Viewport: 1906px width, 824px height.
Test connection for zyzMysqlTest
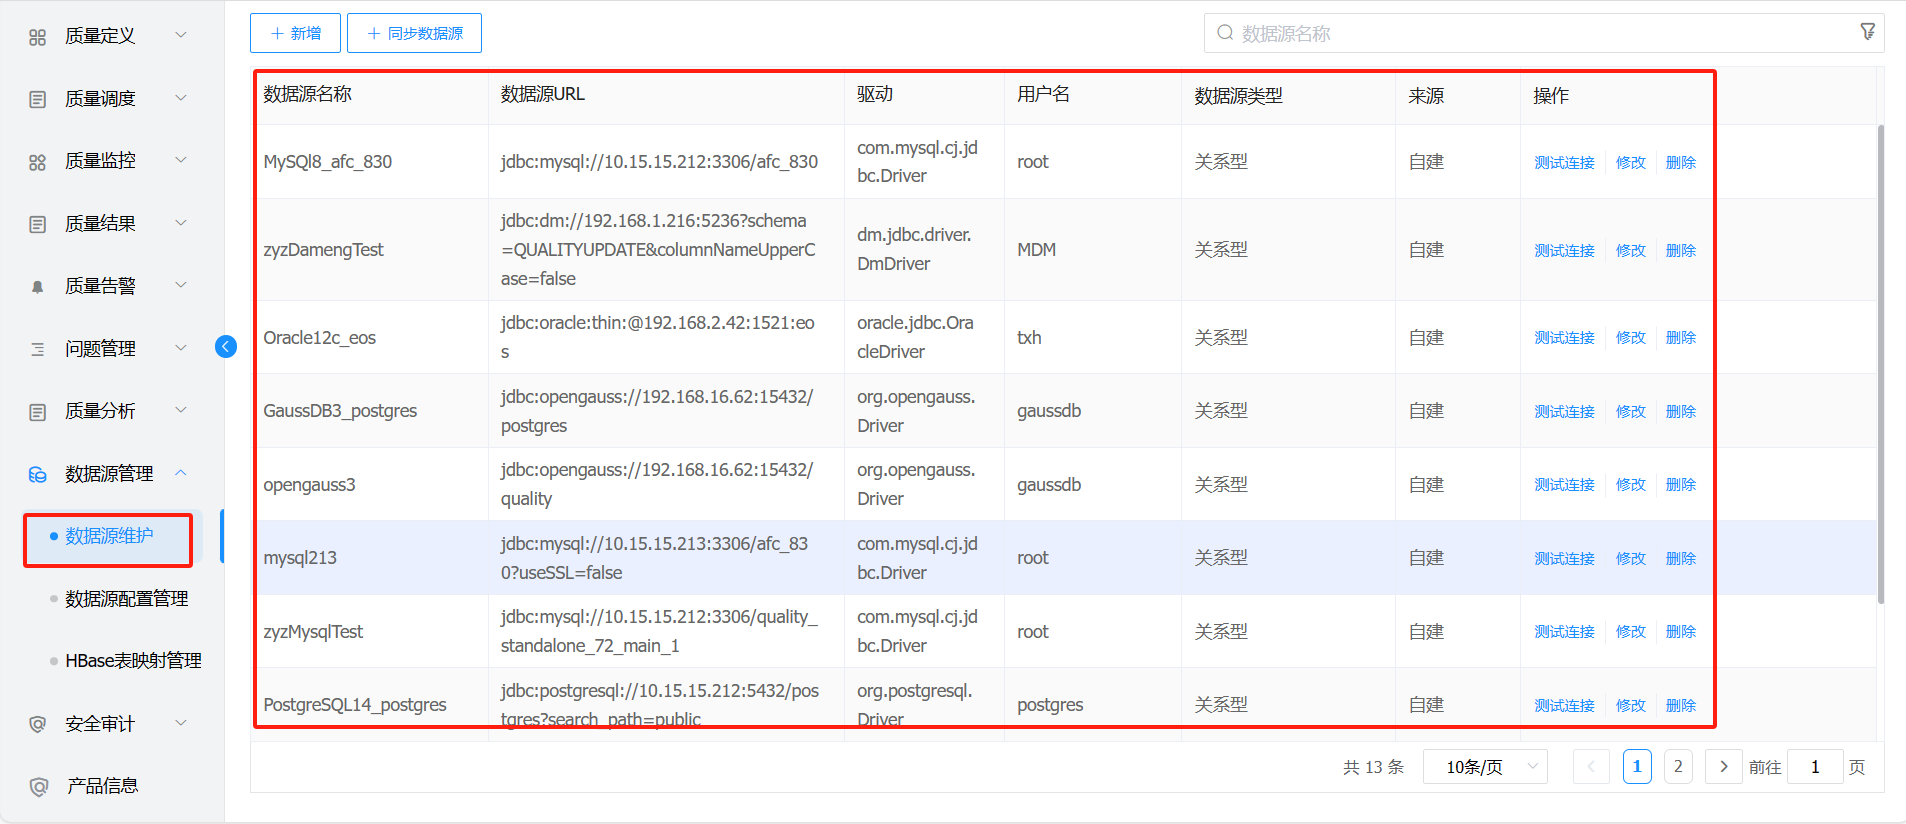coord(1564,632)
